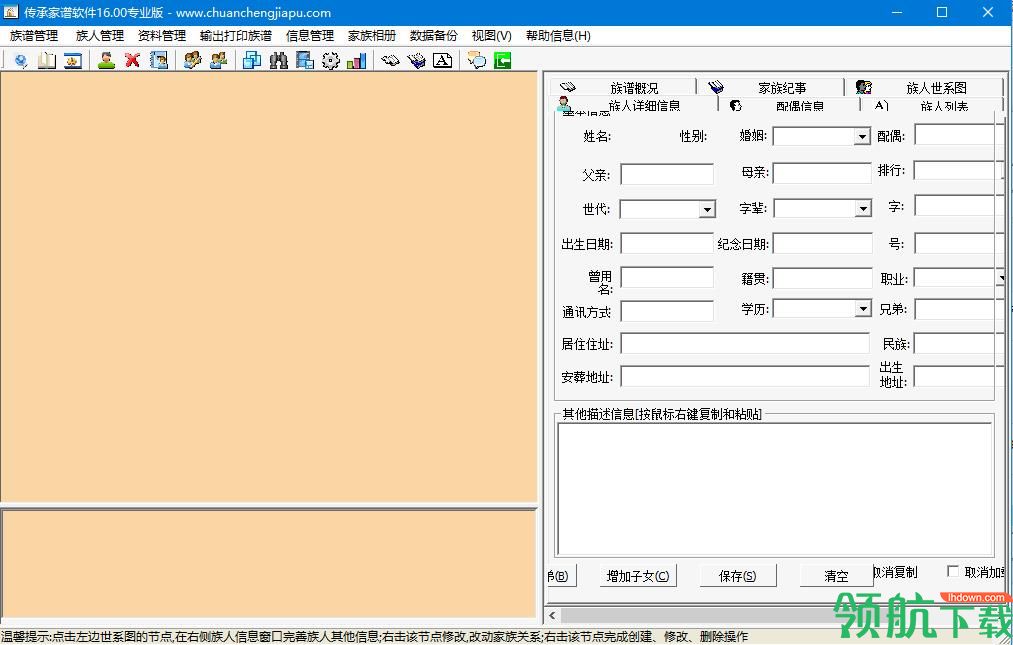Click the add person toolbar icon
The image size is (1013, 645).
107,61
